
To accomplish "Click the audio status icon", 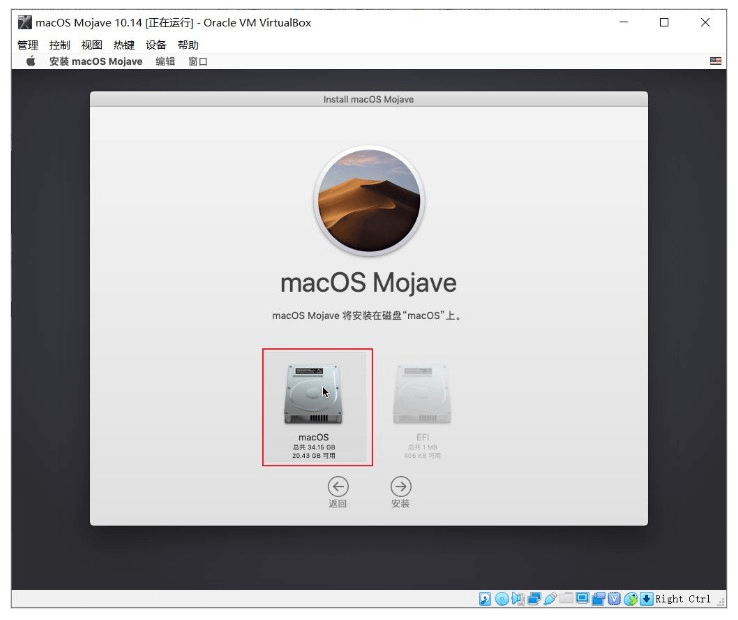I will [518, 599].
